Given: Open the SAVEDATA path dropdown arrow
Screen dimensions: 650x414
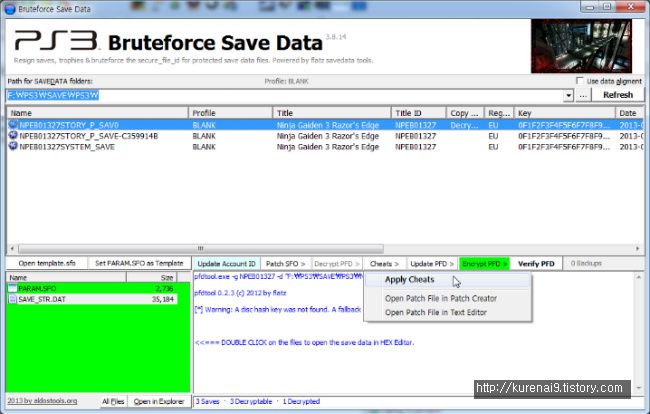Looking at the screenshot, I should (568, 96).
